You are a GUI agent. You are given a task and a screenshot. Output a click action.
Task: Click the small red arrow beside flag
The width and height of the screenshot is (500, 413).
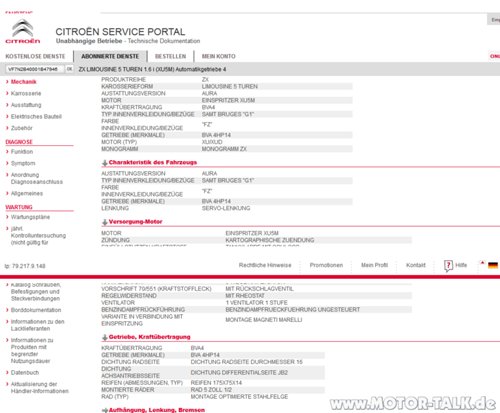pyautogui.click(x=482, y=263)
